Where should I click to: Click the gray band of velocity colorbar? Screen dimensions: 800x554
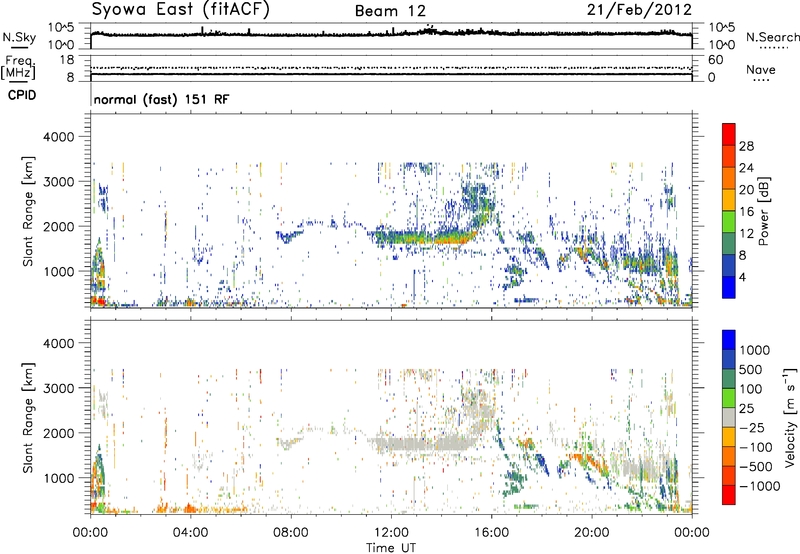coord(729,417)
